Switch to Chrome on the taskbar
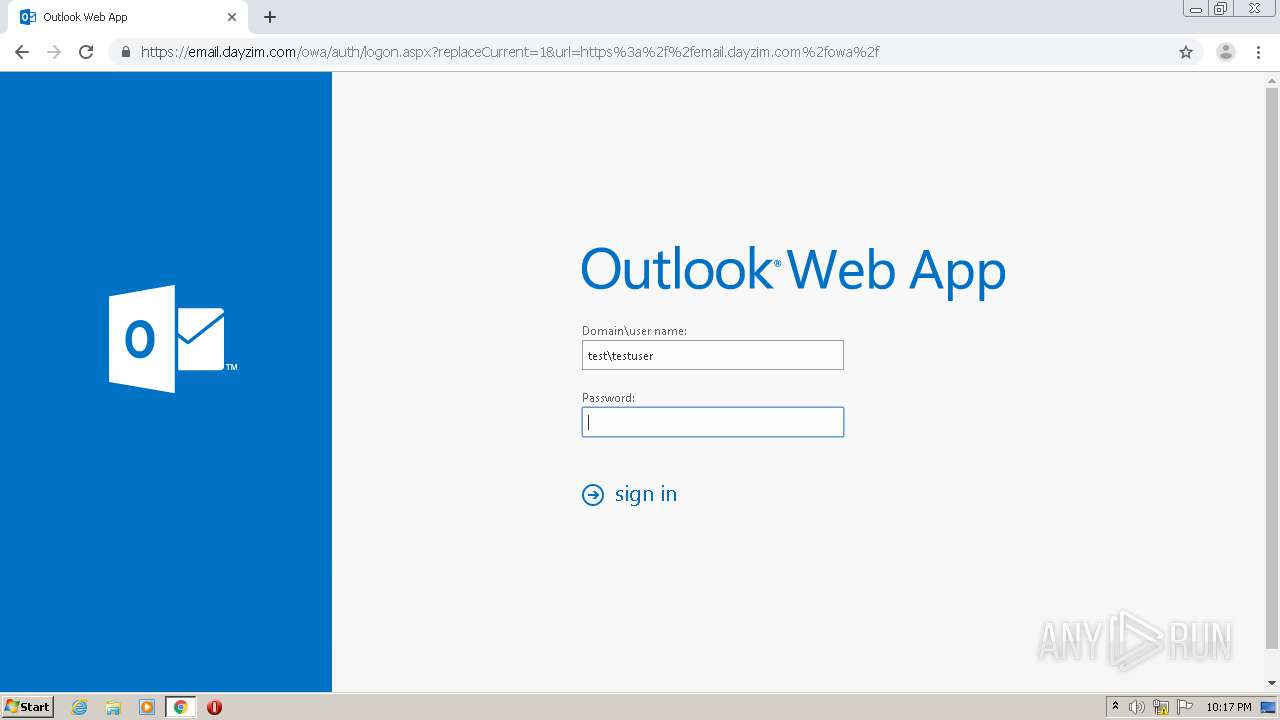 click(180, 707)
